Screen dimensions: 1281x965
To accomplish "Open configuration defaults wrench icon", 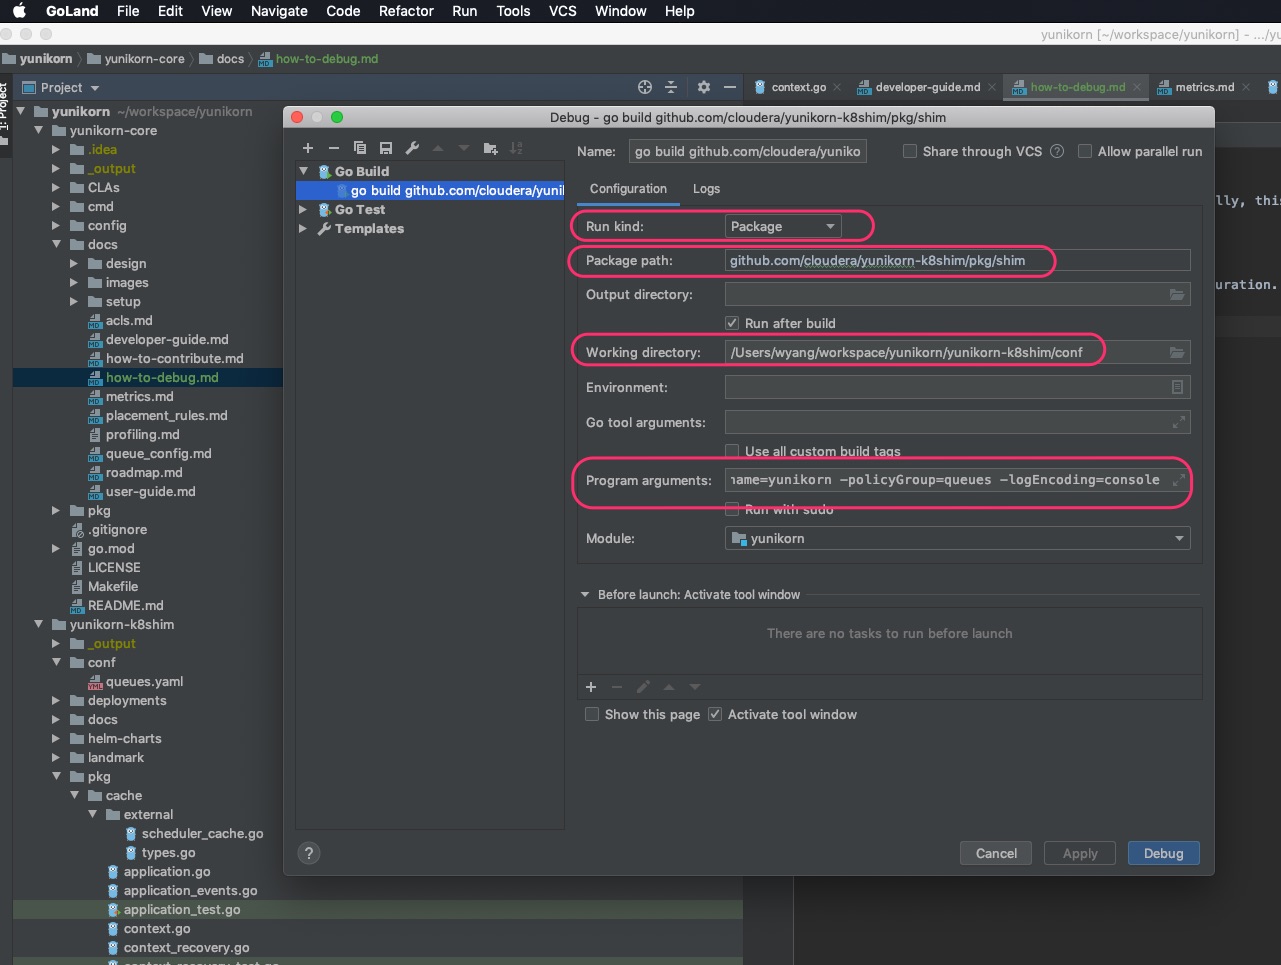I will coord(412,148).
